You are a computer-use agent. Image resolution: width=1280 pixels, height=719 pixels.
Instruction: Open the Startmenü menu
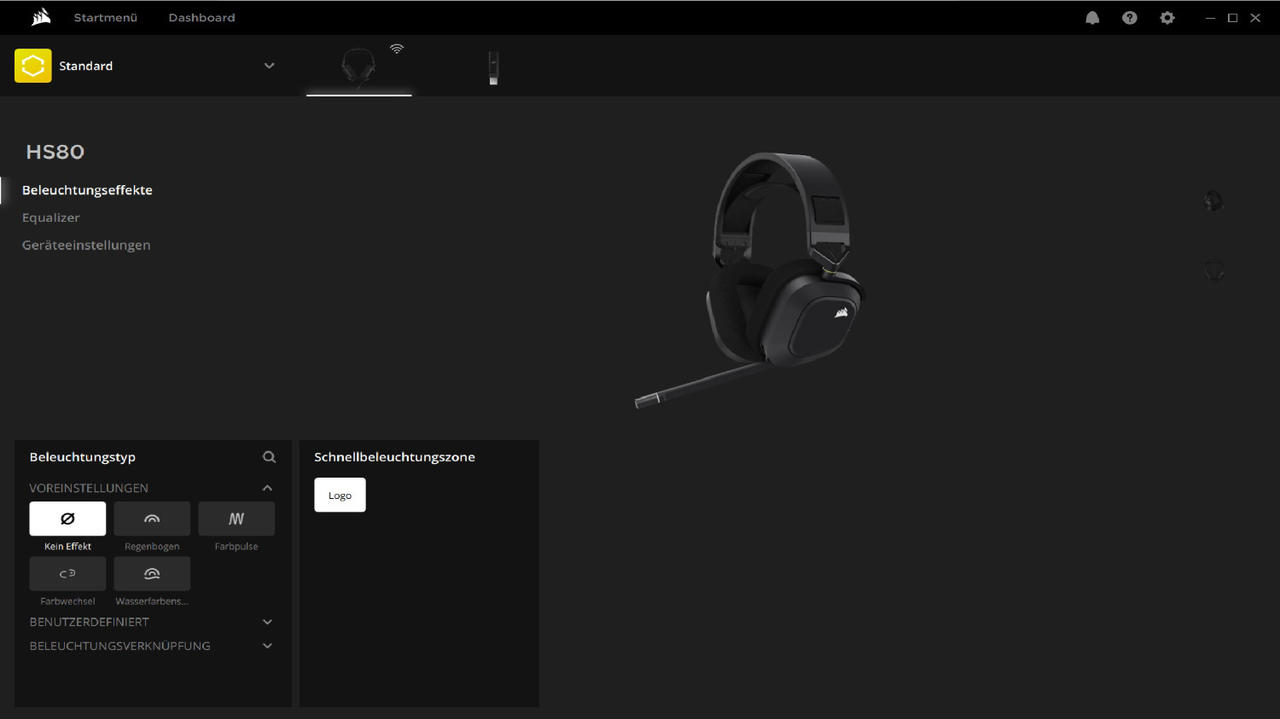click(105, 18)
